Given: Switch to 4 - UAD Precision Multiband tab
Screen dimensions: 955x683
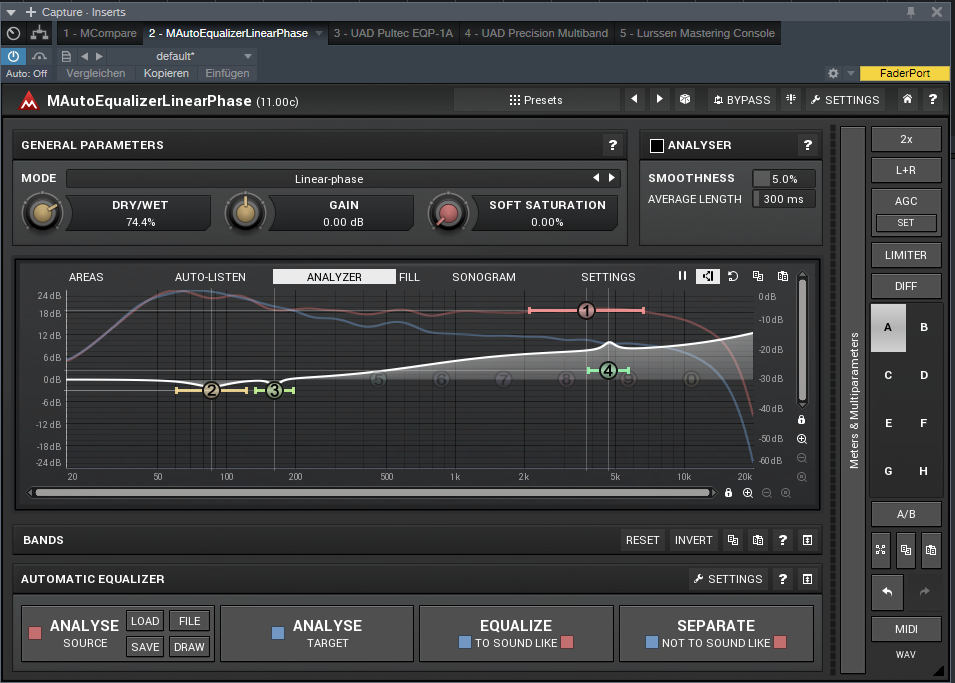Looking at the screenshot, I should click(536, 33).
